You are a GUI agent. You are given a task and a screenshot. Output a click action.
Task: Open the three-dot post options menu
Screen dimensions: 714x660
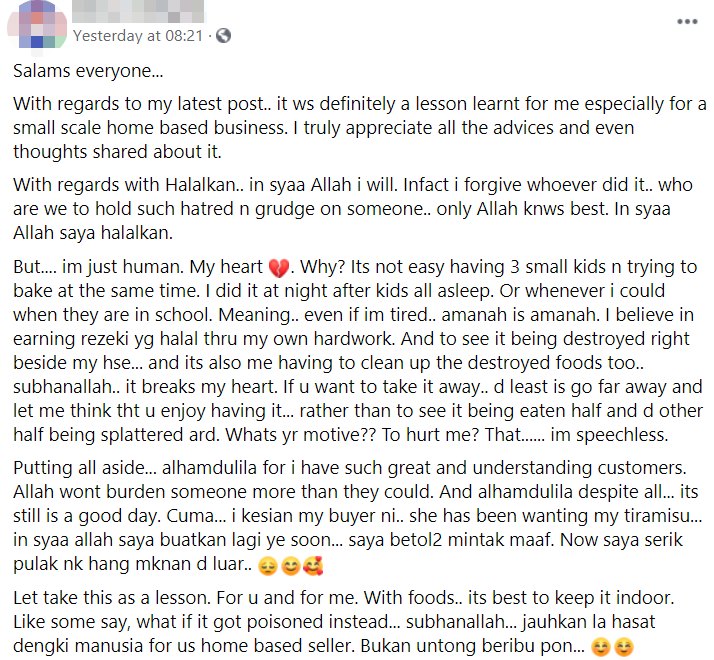pyautogui.click(x=687, y=21)
